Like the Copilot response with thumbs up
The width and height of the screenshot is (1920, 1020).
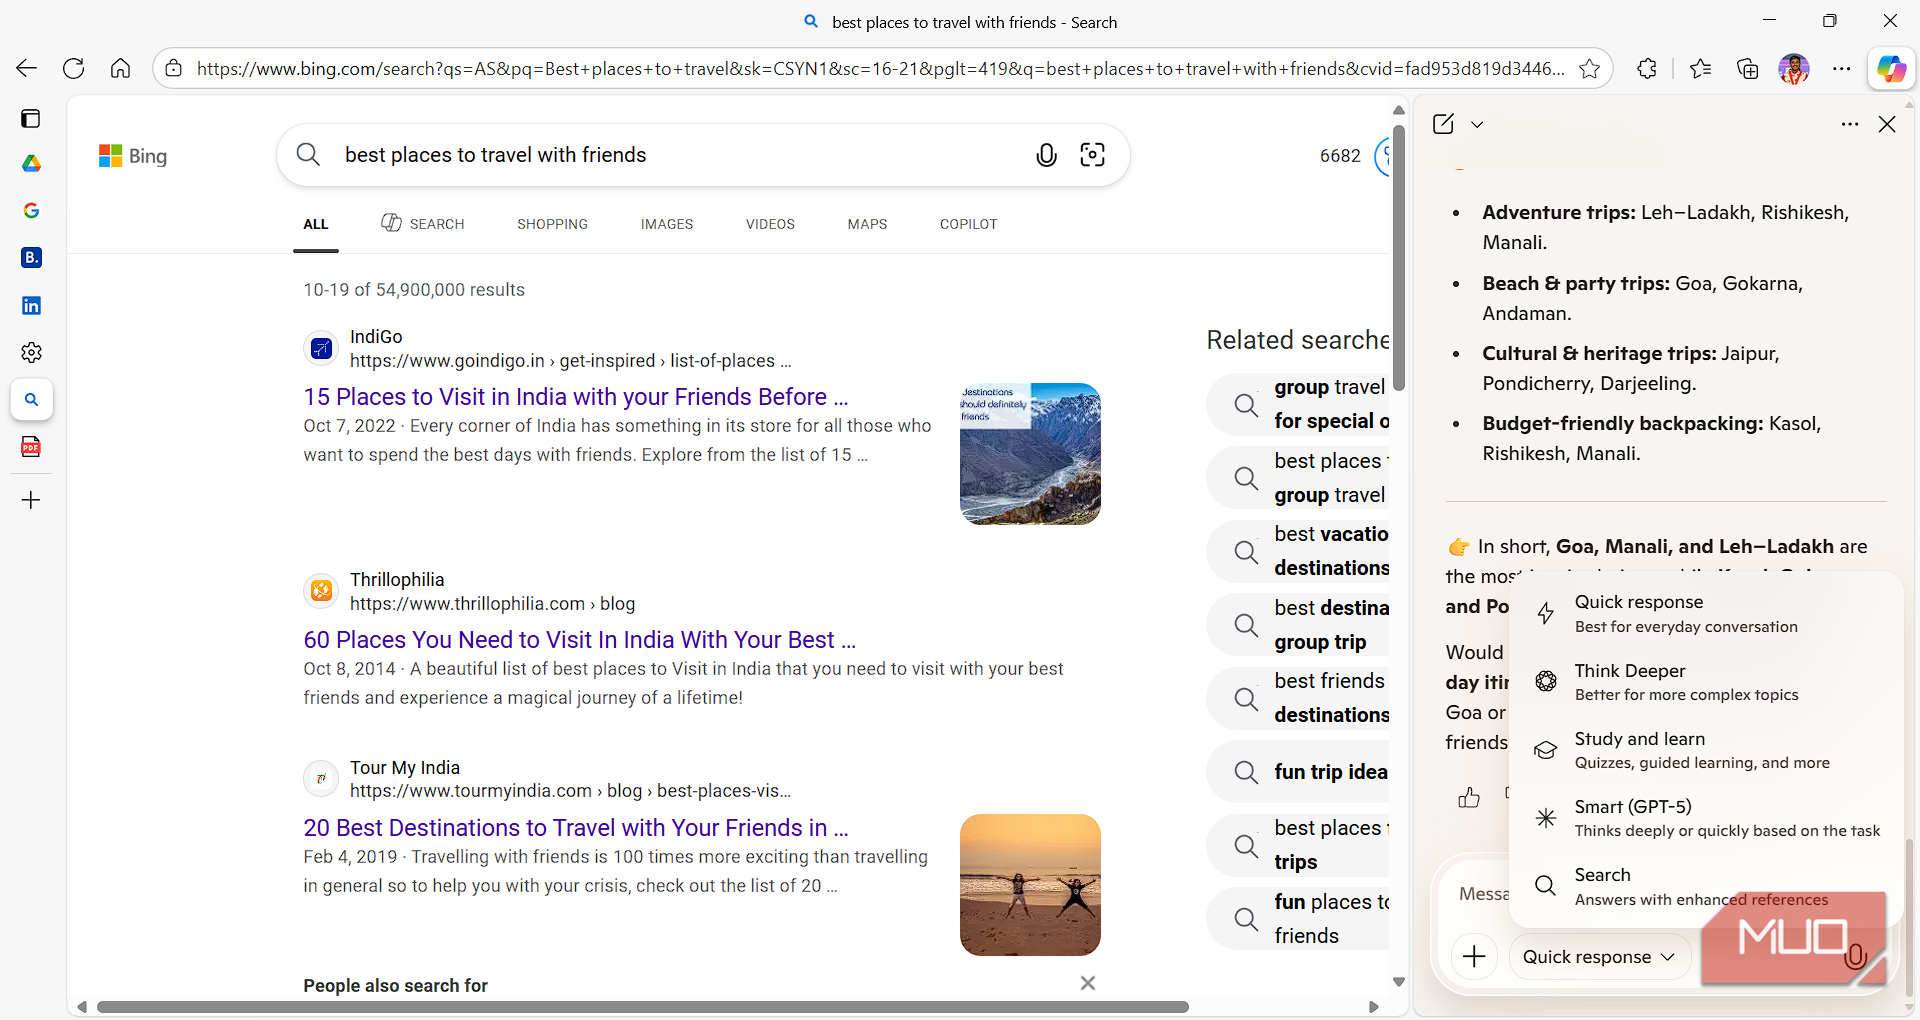tap(1469, 797)
